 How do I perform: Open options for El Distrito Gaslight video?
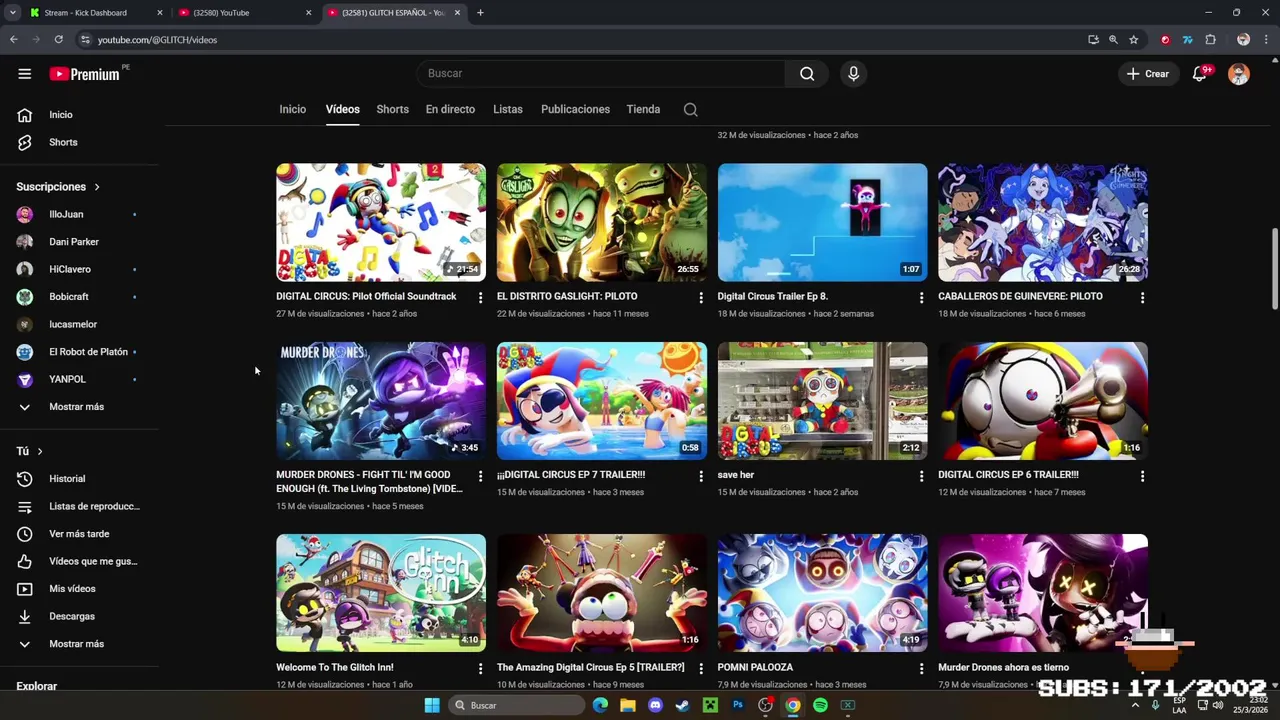coord(701,298)
